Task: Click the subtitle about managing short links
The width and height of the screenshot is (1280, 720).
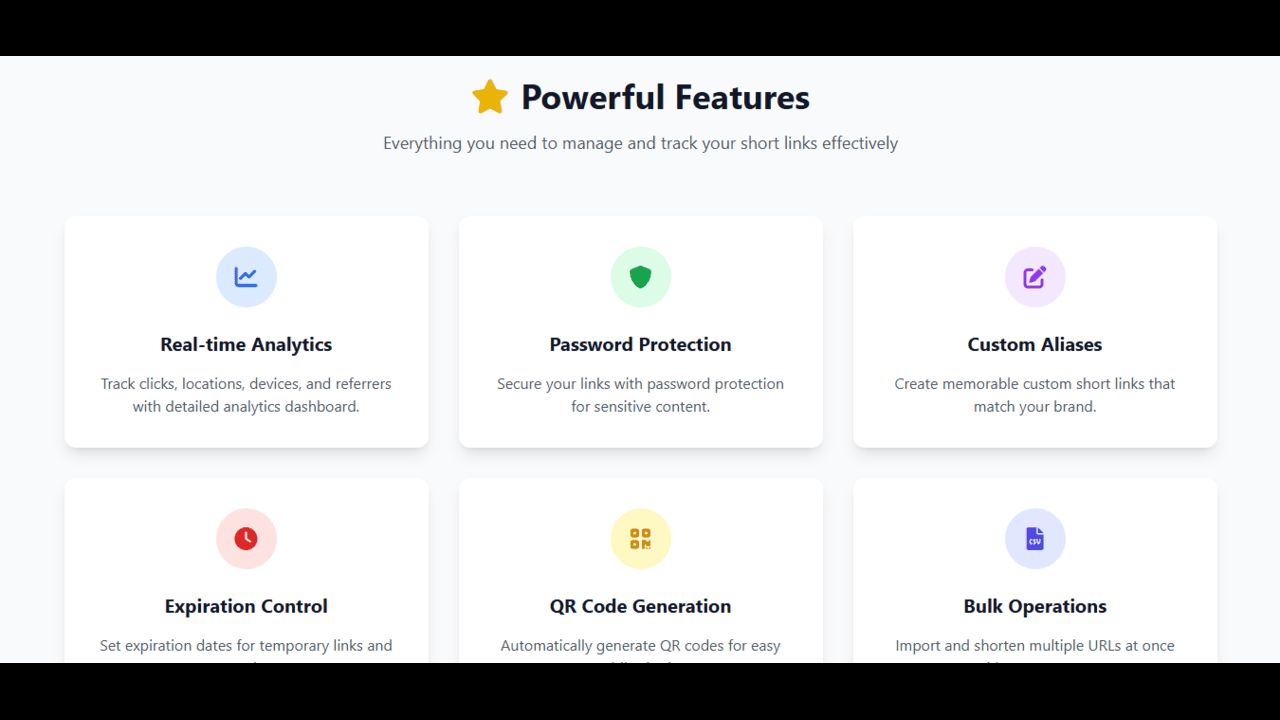Action: 640,143
